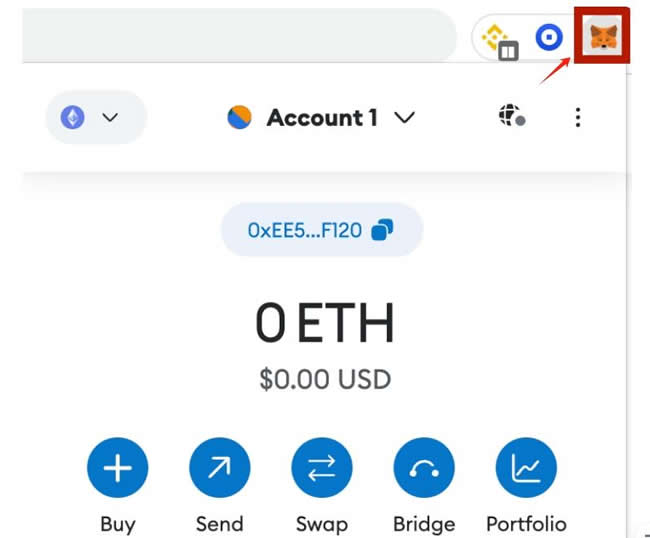Click the Account 1 name label
Screen dimensions: 650x538
(321, 118)
